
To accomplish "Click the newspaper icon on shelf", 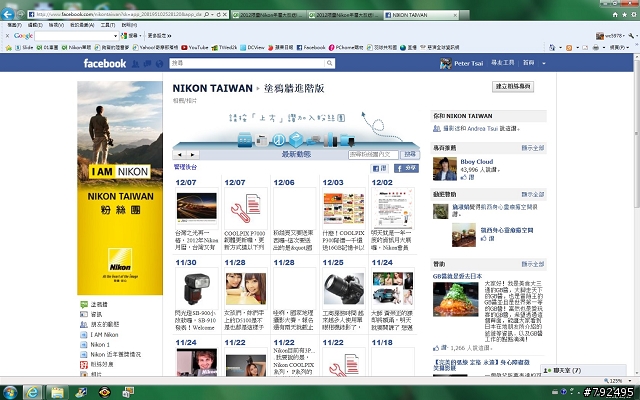I will point(262,140).
